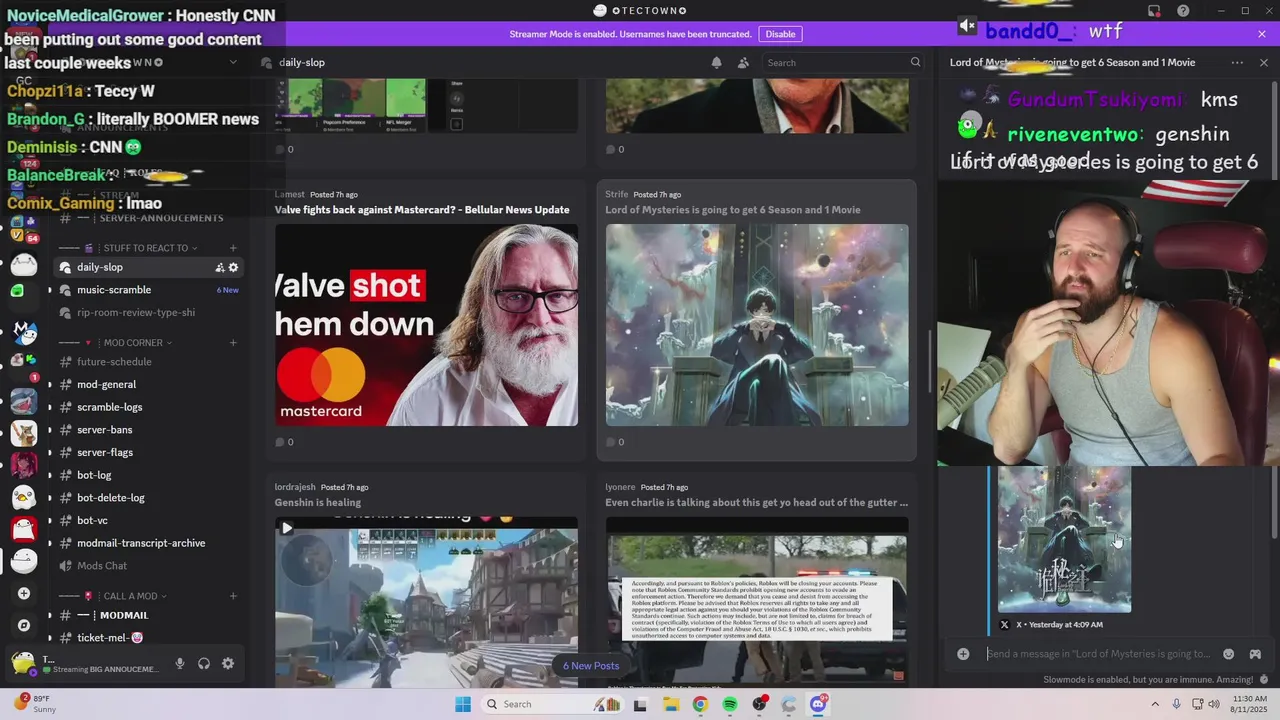Disable Streamer Mode from the banner
This screenshot has height=720, width=1280.
[x=780, y=34]
